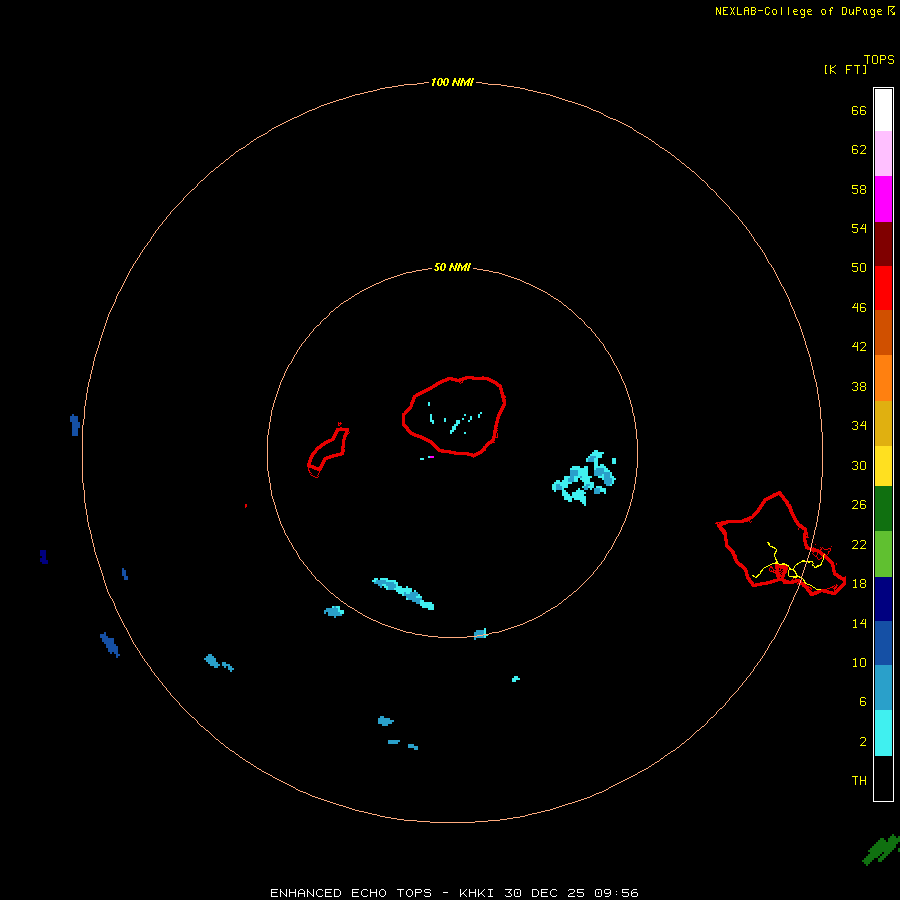Click the cyan echo cluster east of center
Screen dimensions: 900x900
tap(584, 478)
